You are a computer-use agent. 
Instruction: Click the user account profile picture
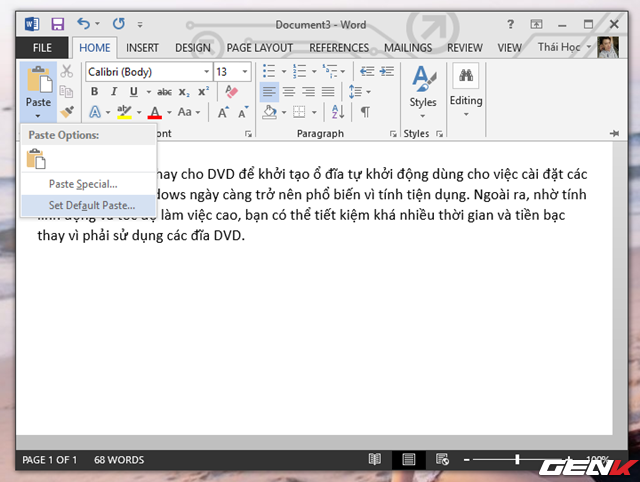click(x=608, y=47)
